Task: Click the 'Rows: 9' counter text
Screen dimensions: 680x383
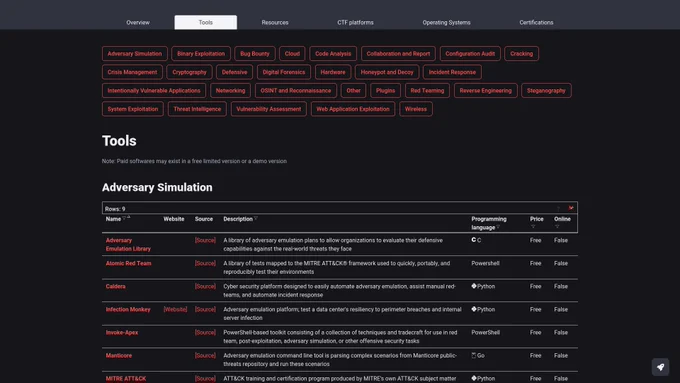Action: click(x=115, y=209)
